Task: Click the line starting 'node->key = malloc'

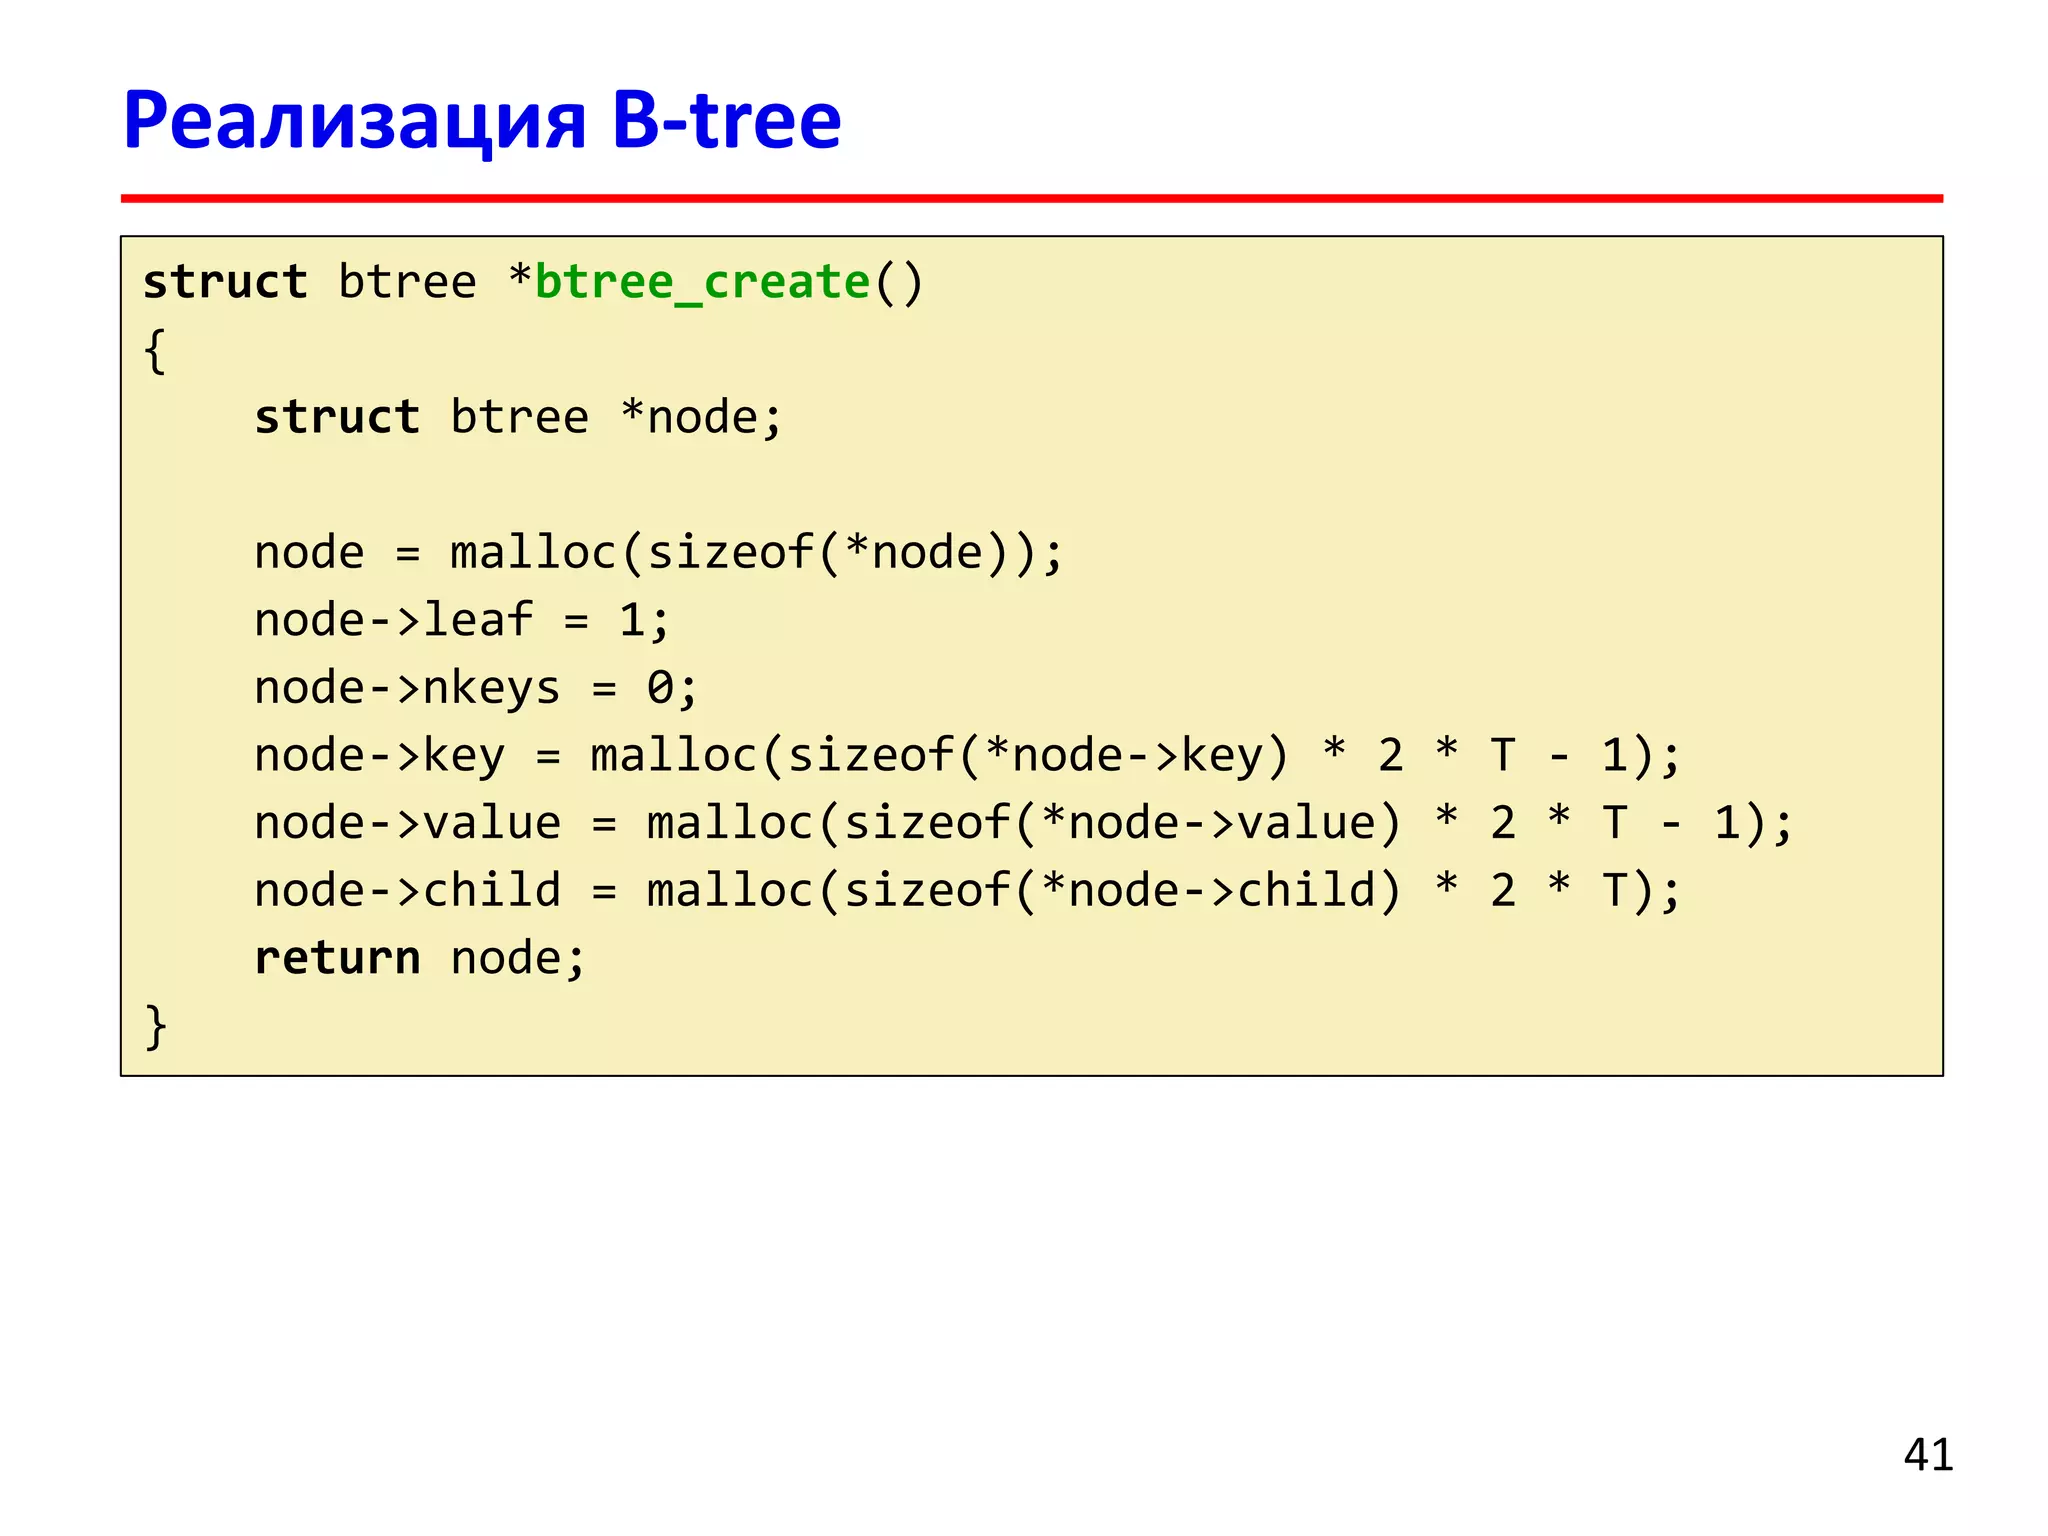Action: (968, 756)
